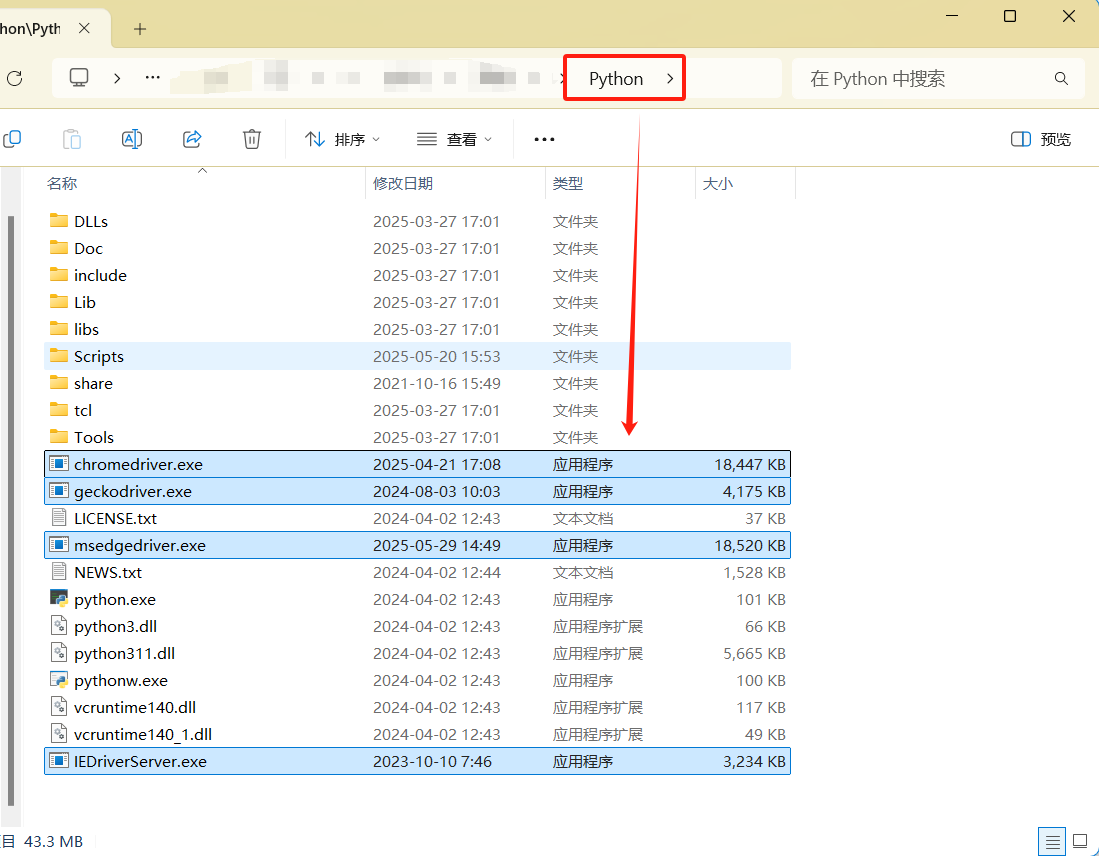The width and height of the screenshot is (1099, 856).
Task: Click the Rename icon in toolbar
Action: coord(132,139)
